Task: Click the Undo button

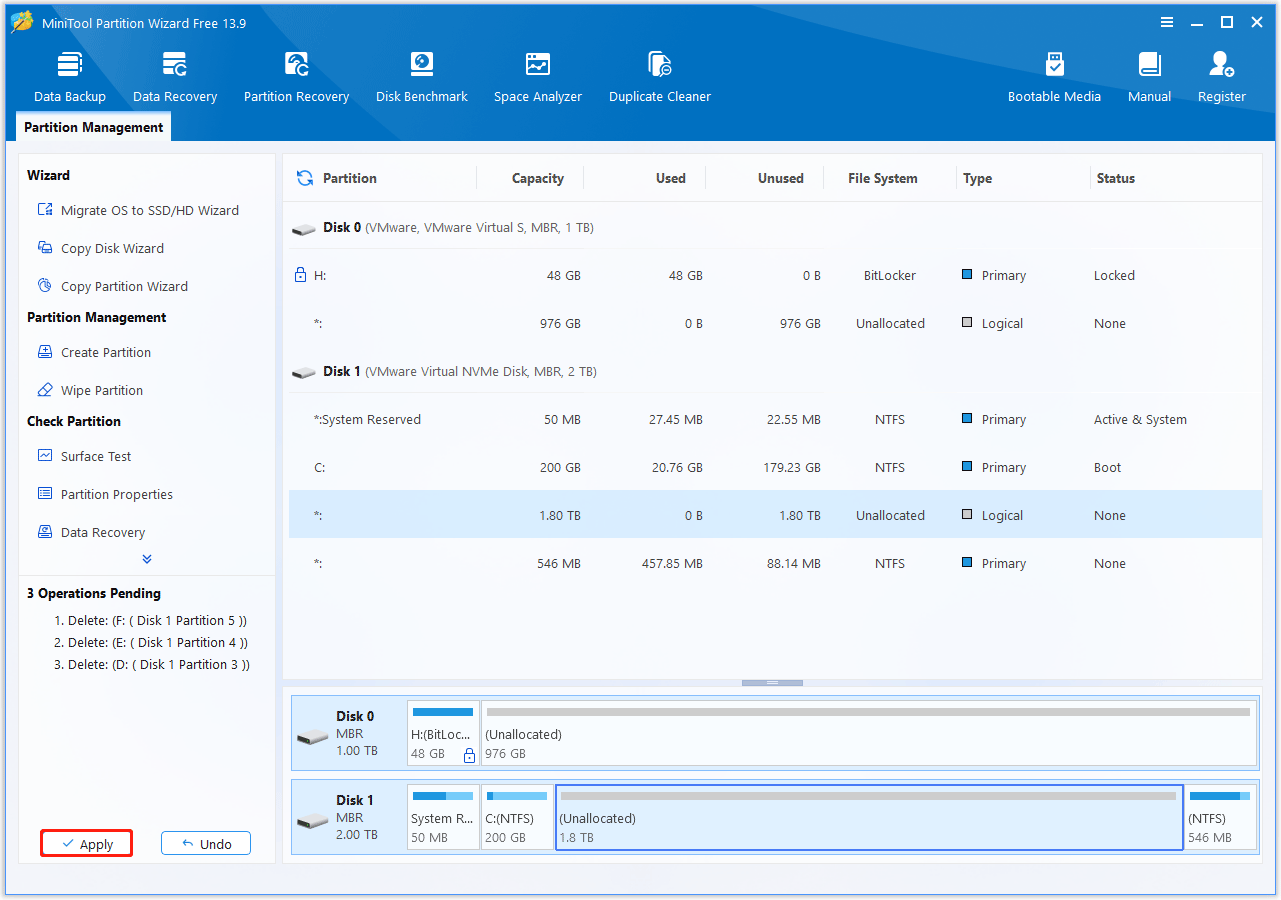Action: point(206,844)
